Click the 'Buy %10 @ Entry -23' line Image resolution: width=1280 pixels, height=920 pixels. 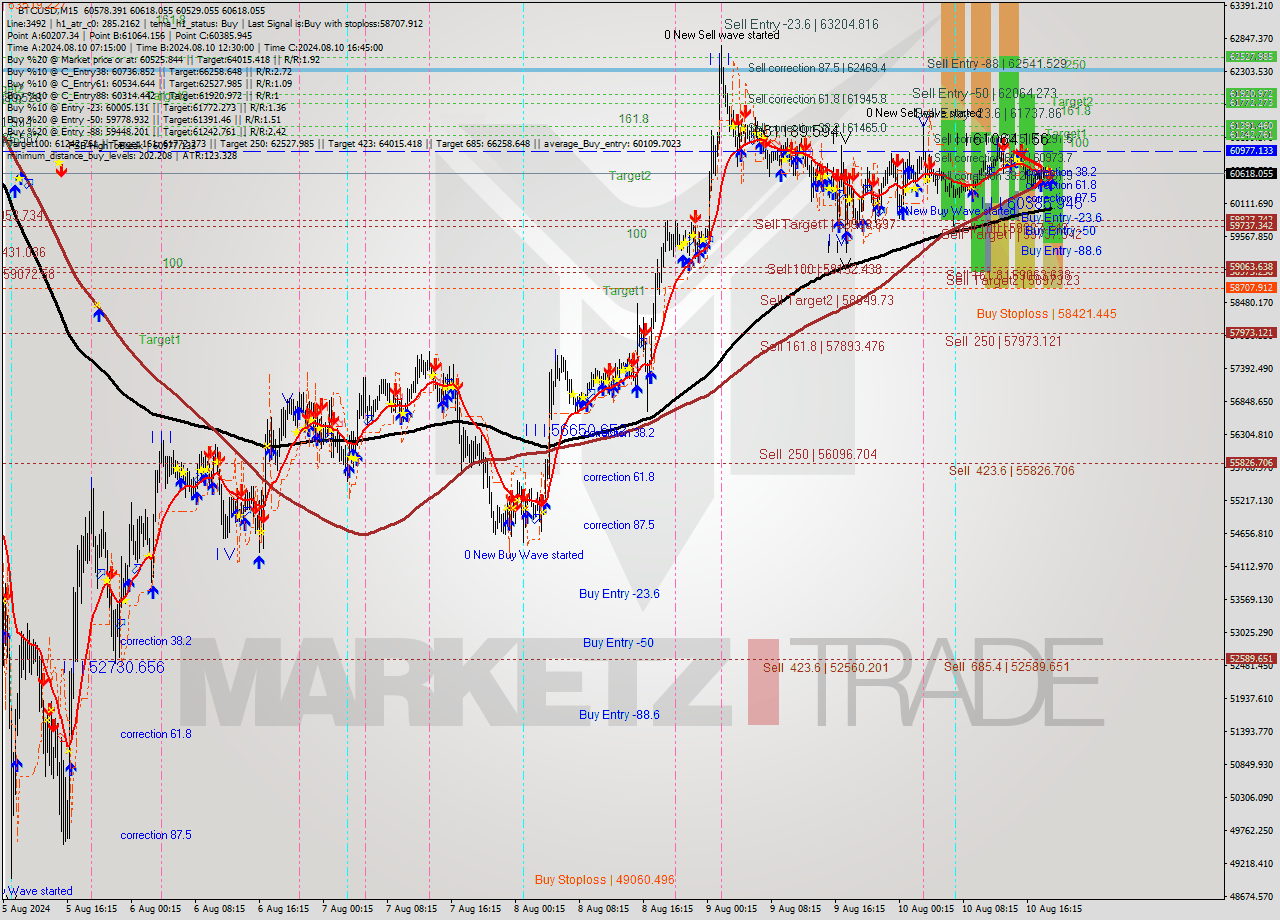[146, 107]
